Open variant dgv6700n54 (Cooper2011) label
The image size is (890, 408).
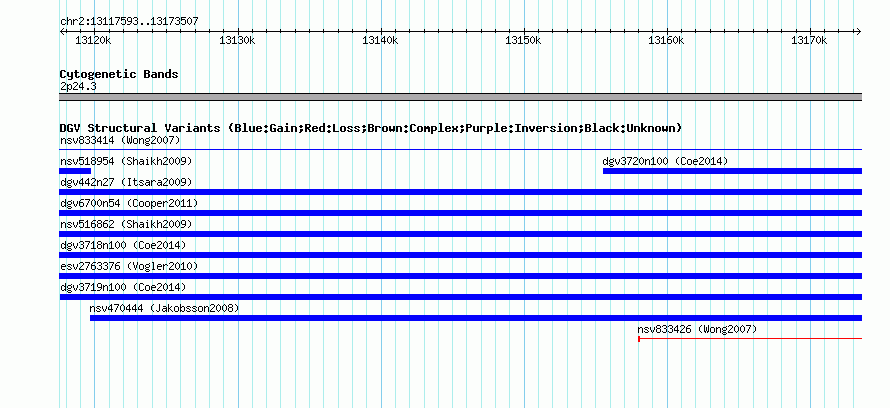(x=129, y=203)
